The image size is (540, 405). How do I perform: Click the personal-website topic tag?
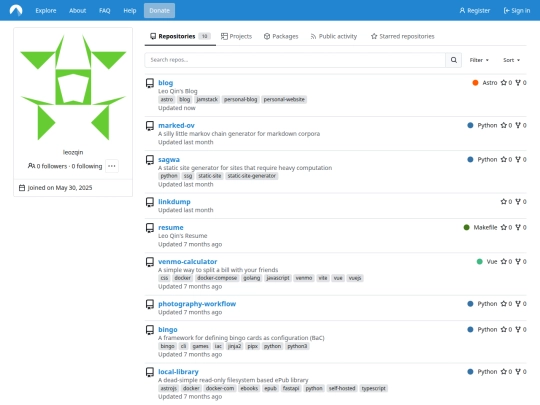pos(284,100)
